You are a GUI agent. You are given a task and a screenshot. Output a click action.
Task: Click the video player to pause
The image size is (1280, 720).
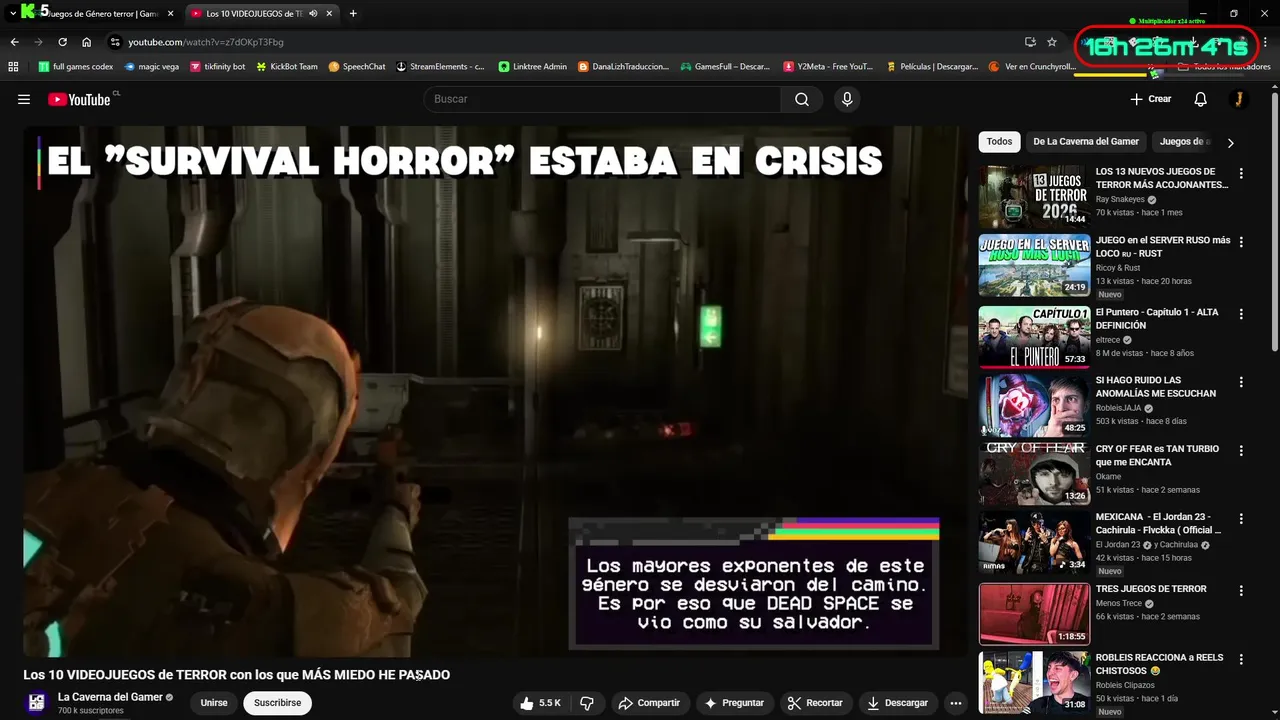coord(495,390)
